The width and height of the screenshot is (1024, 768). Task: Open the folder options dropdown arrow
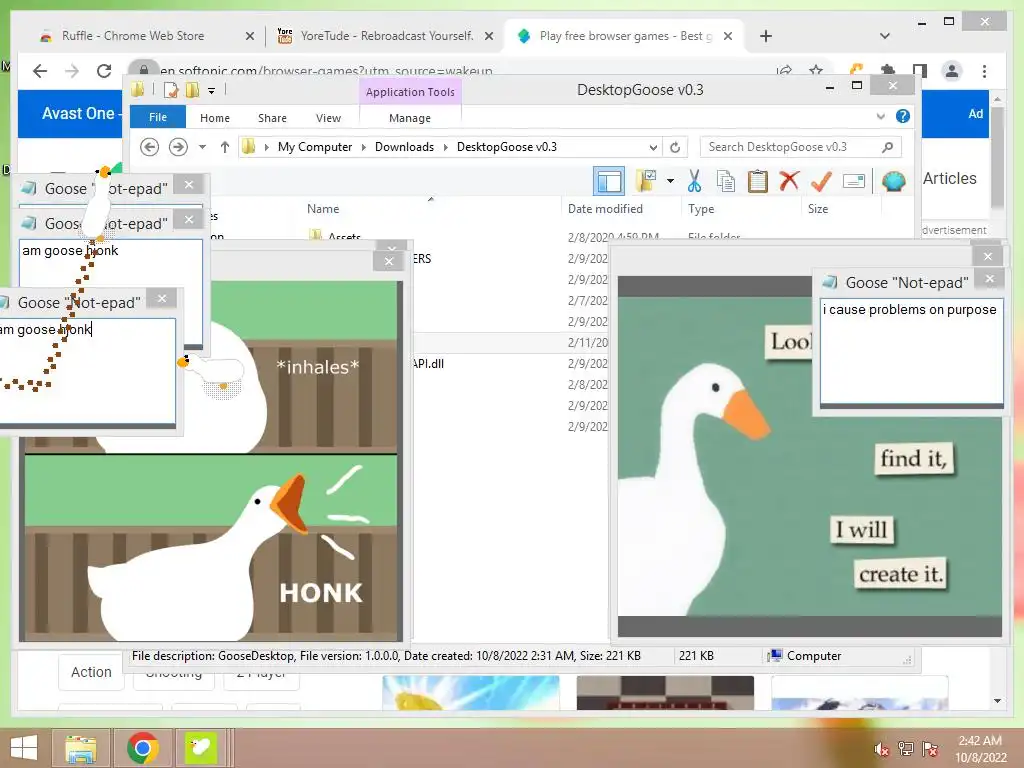(670, 181)
